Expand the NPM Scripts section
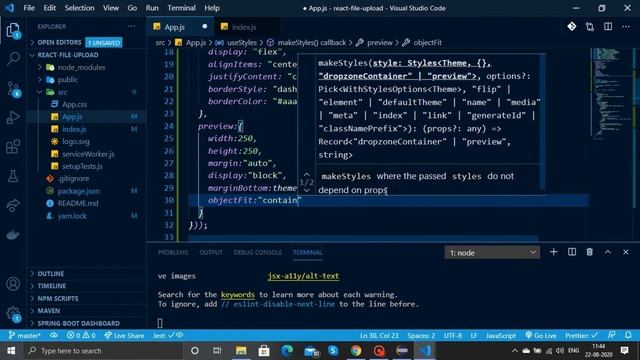The height and width of the screenshot is (360, 640). pos(58,298)
